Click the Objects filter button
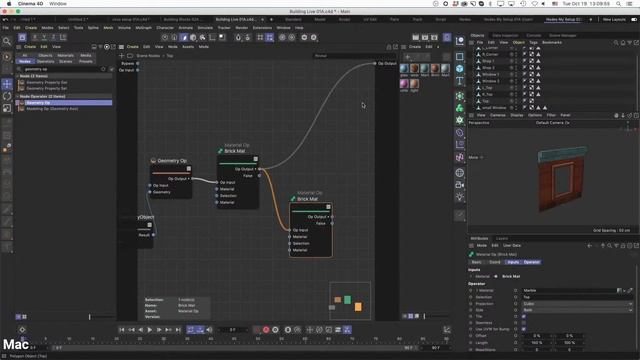Image resolution: width=640 pixels, height=360 pixels. pyautogui.click(x=45, y=56)
